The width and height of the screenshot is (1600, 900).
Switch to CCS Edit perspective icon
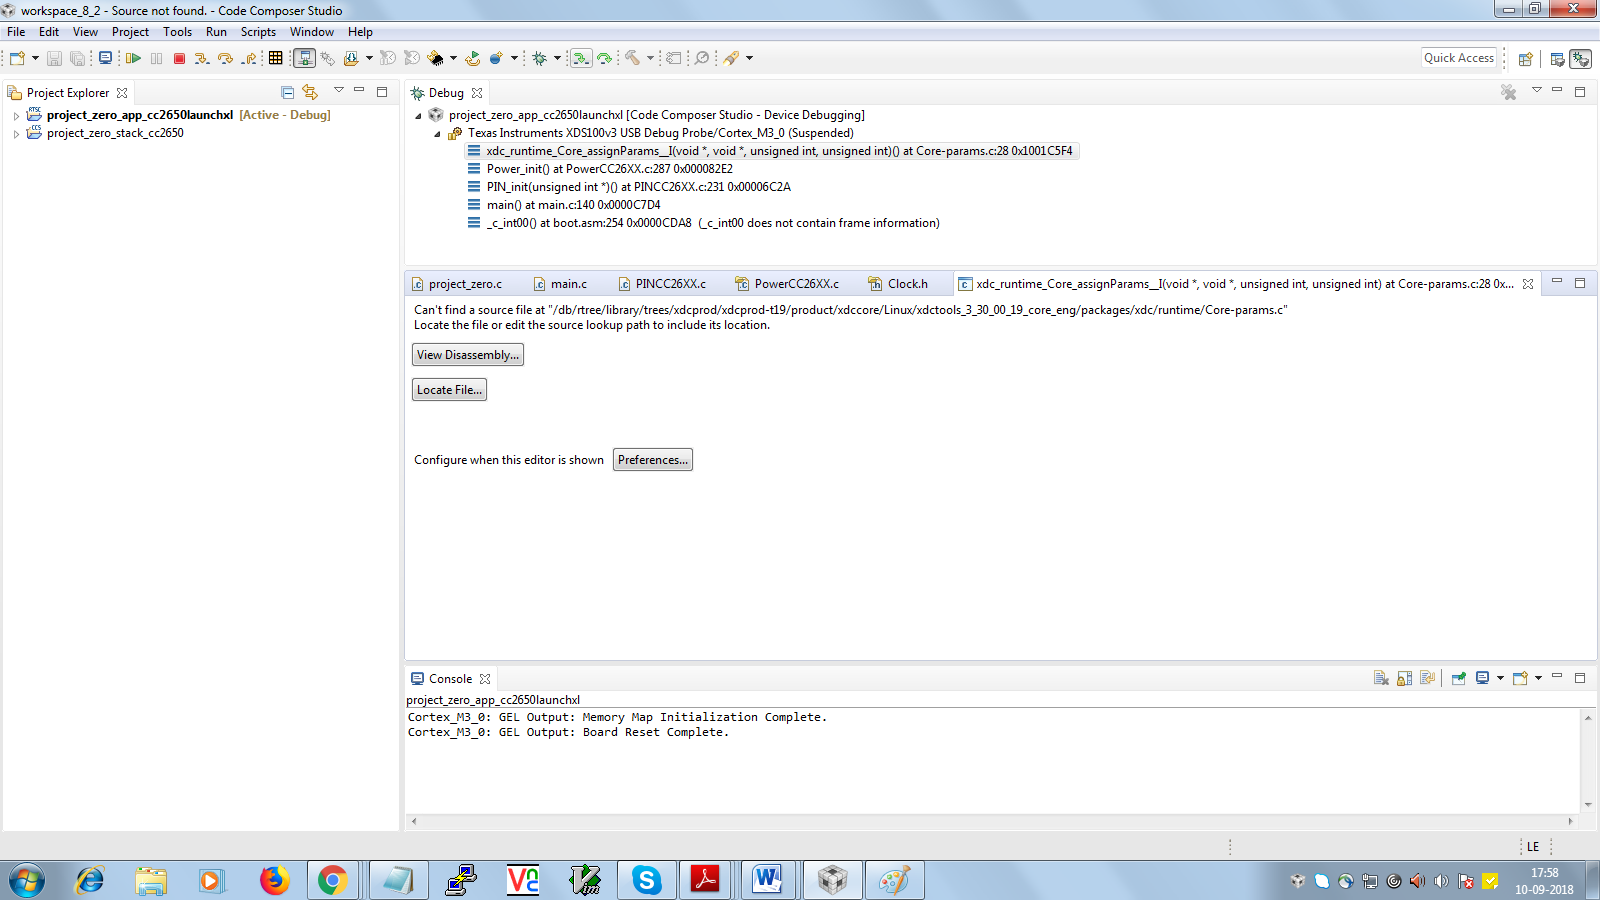coord(1557,59)
